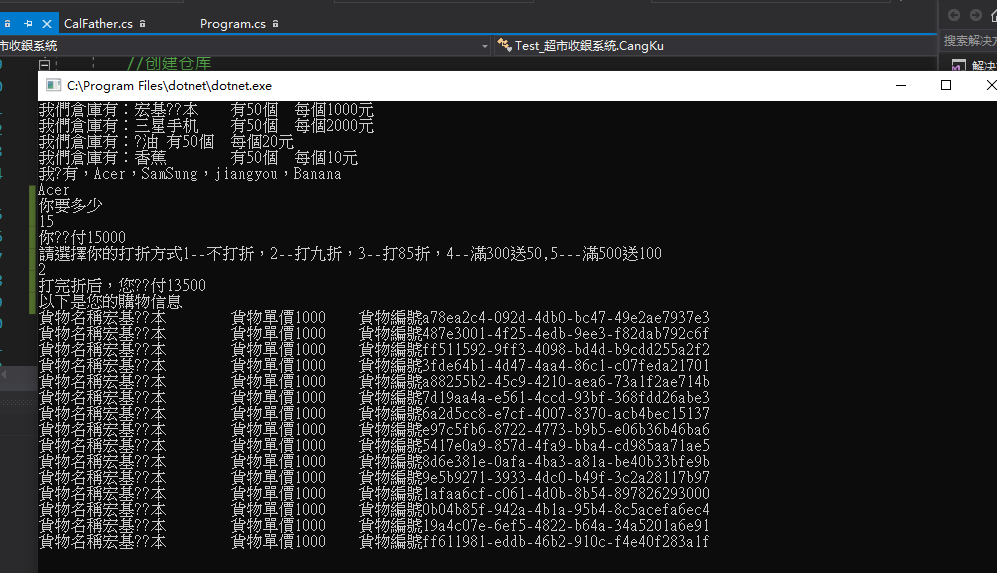
Task: Click the 香蕉 inventory line in console
Action: click(x=198, y=157)
